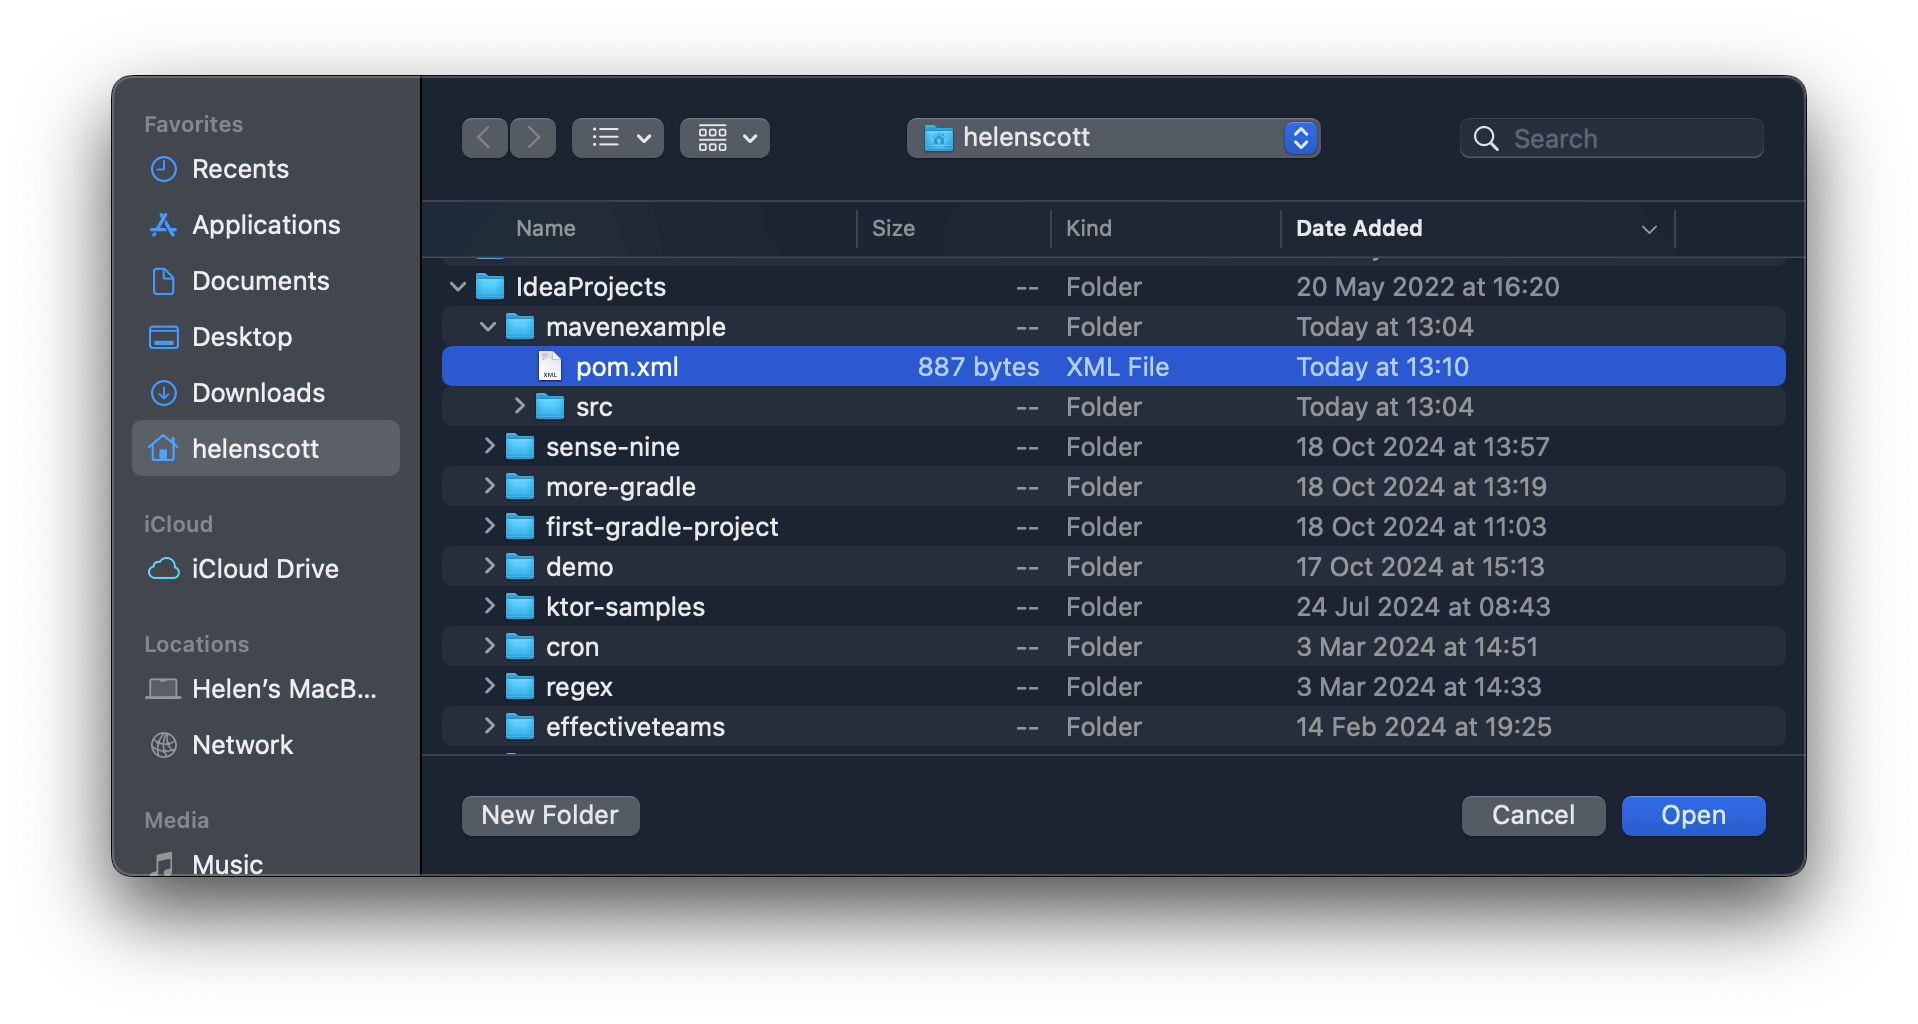This screenshot has height=1024, width=1918.
Task: Sort by the Name column header
Action: tap(545, 228)
